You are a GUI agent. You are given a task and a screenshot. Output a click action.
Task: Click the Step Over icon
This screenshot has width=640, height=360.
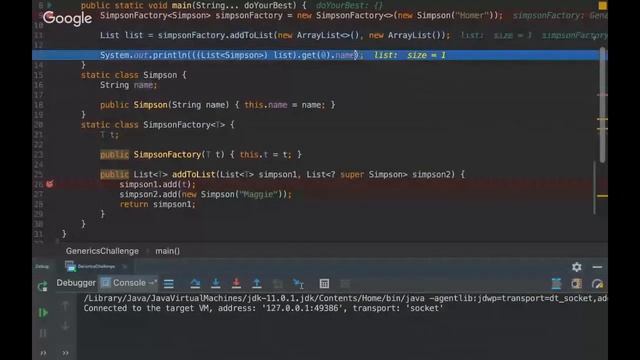pyautogui.click(x=195, y=283)
